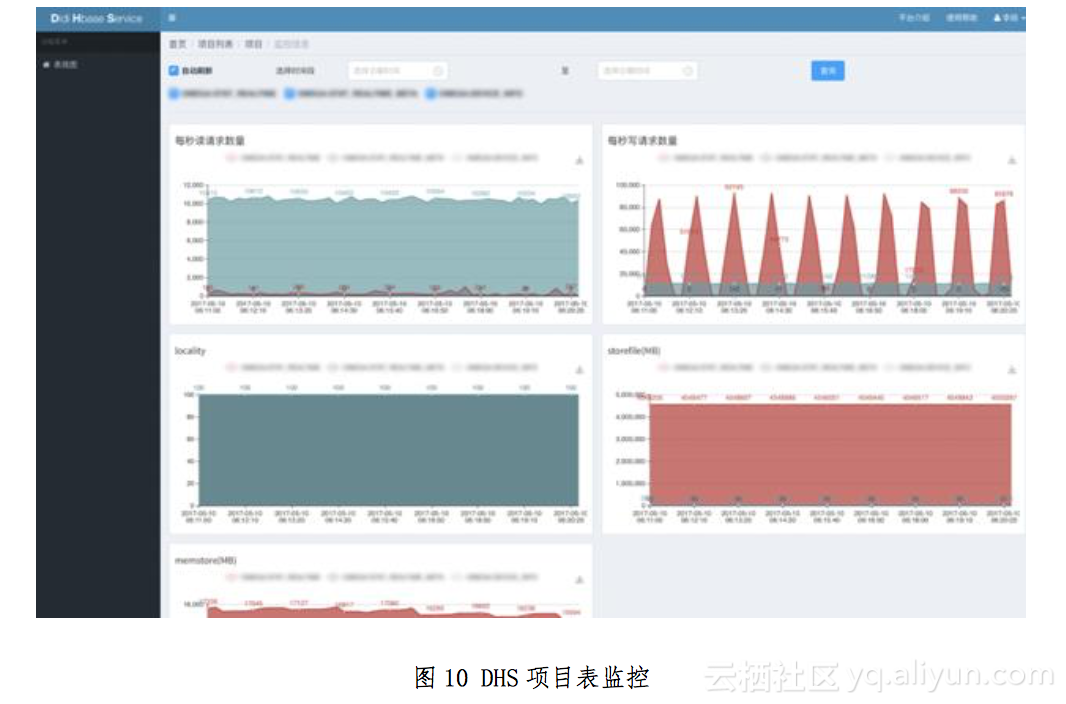The image size is (1066, 704).
Task: Click the memstore(MB) chart download icon
Action: pos(579,580)
